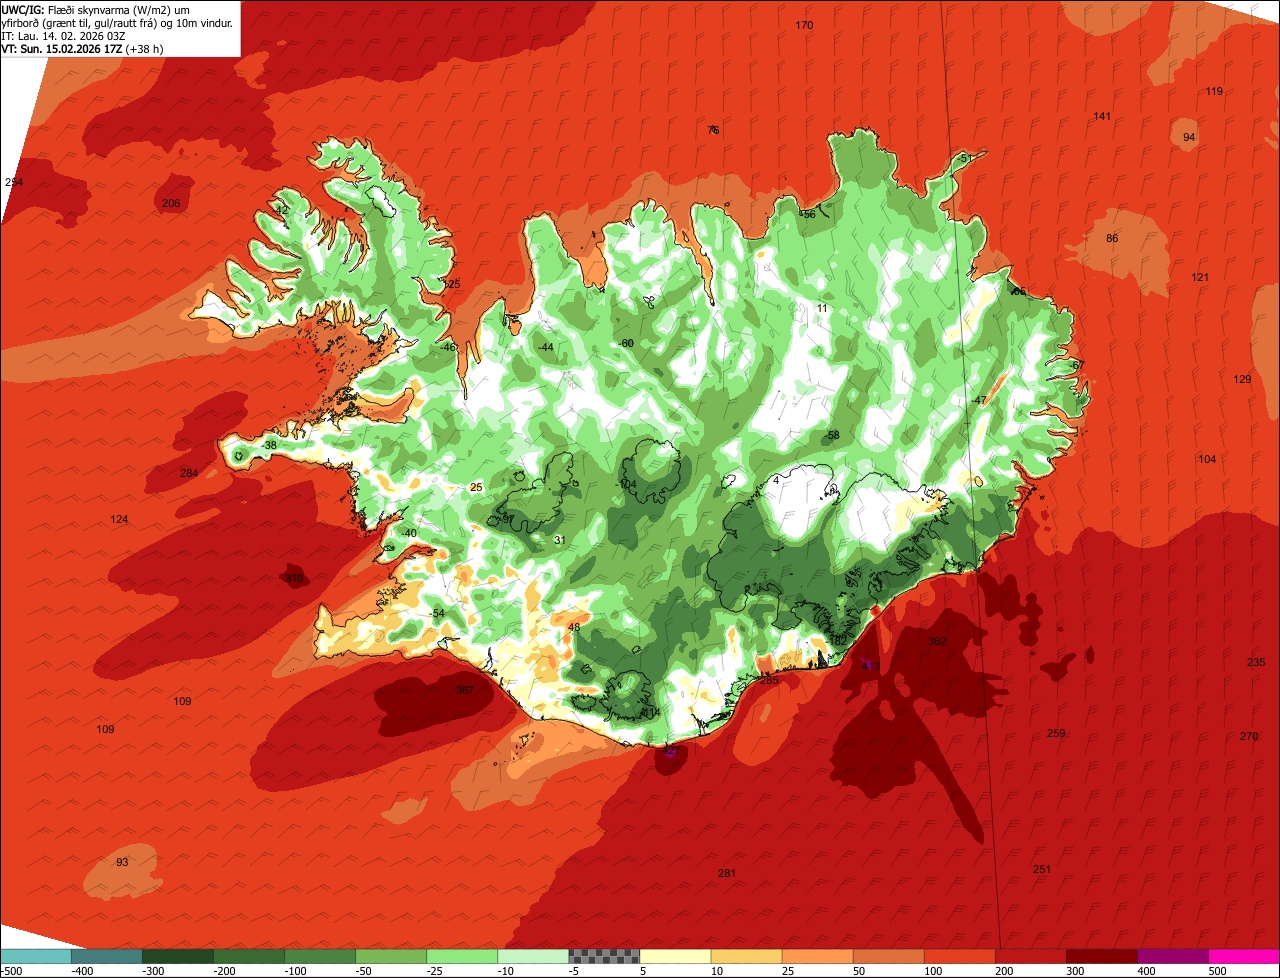Click the -100 to -50 legend swatch

pyautogui.click(x=320, y=956)
